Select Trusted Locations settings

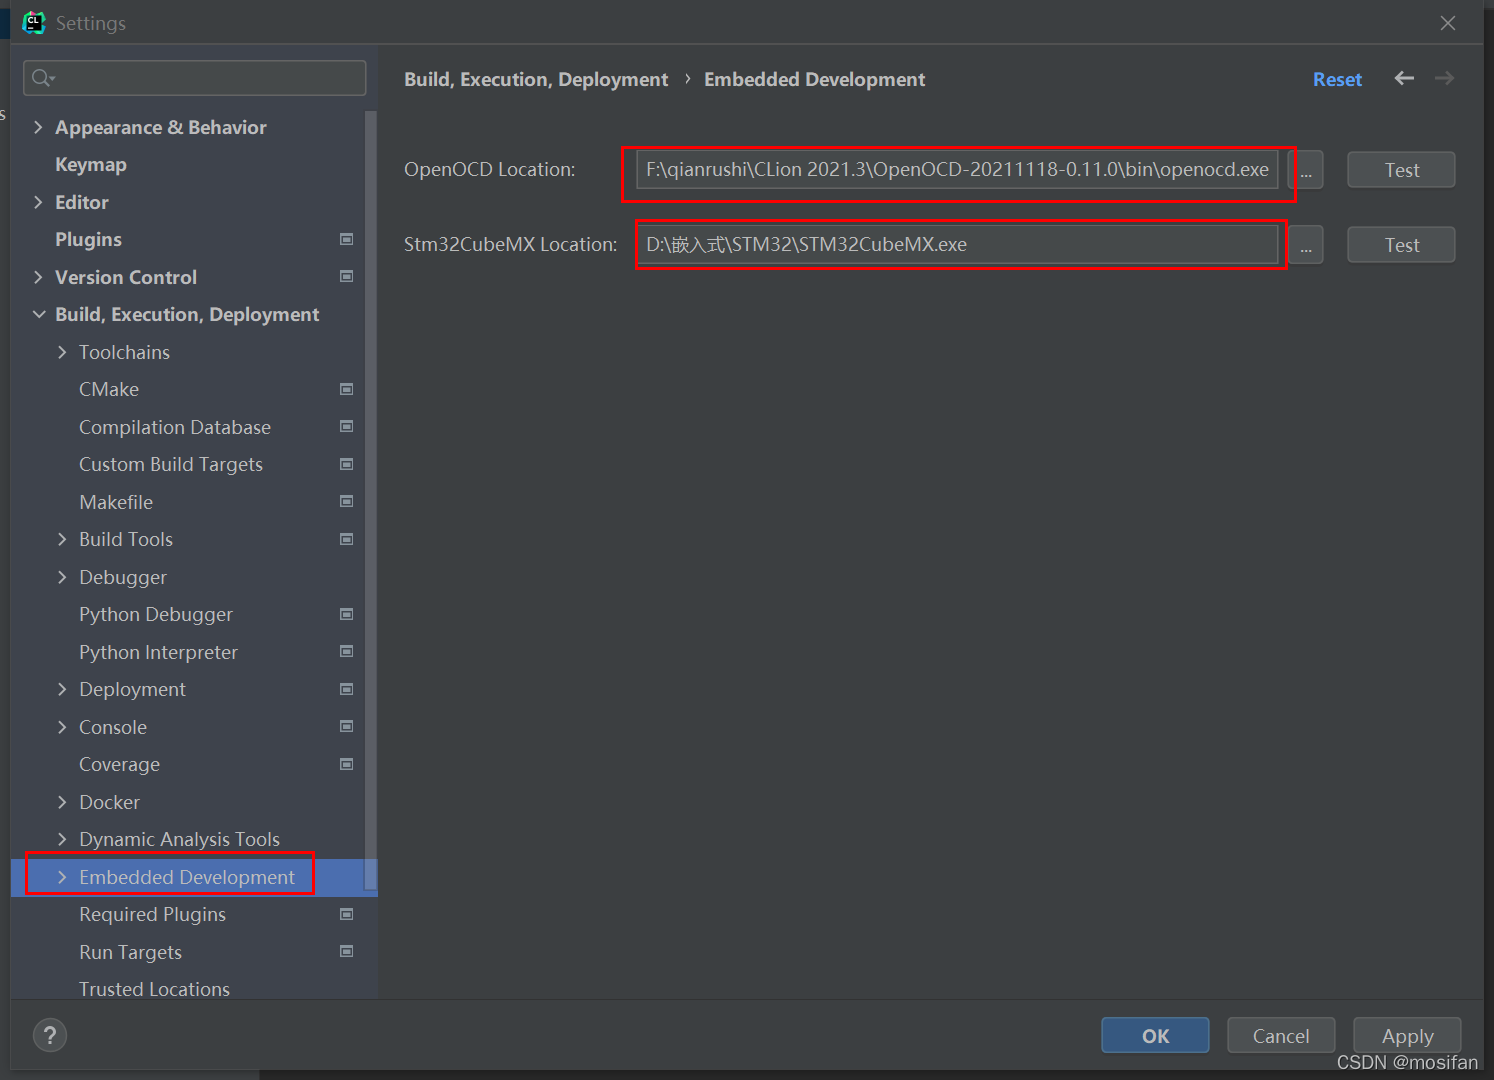pos(154,989)
